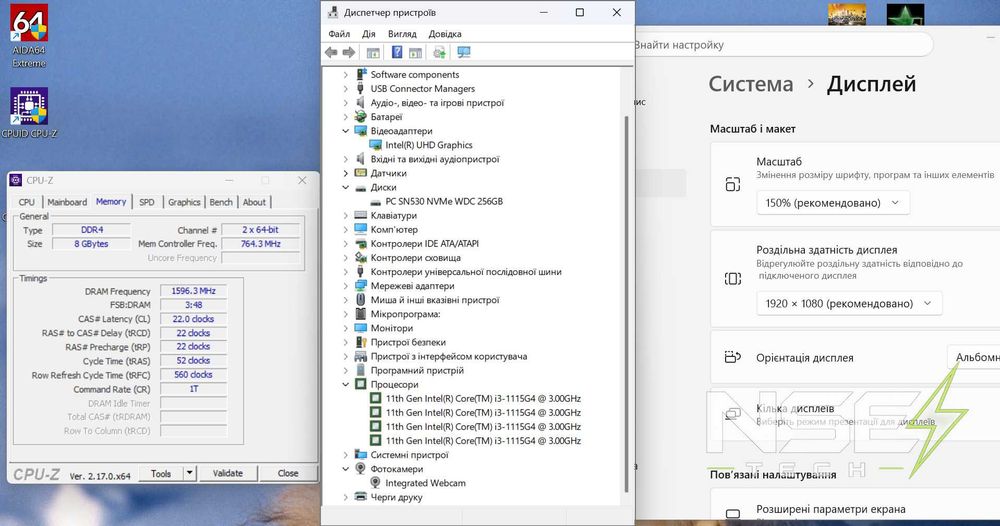The image size is (1000, 526).
Task: Open the AIDA64 Extreme desktop shortcut
Action: tap(29, 36)
